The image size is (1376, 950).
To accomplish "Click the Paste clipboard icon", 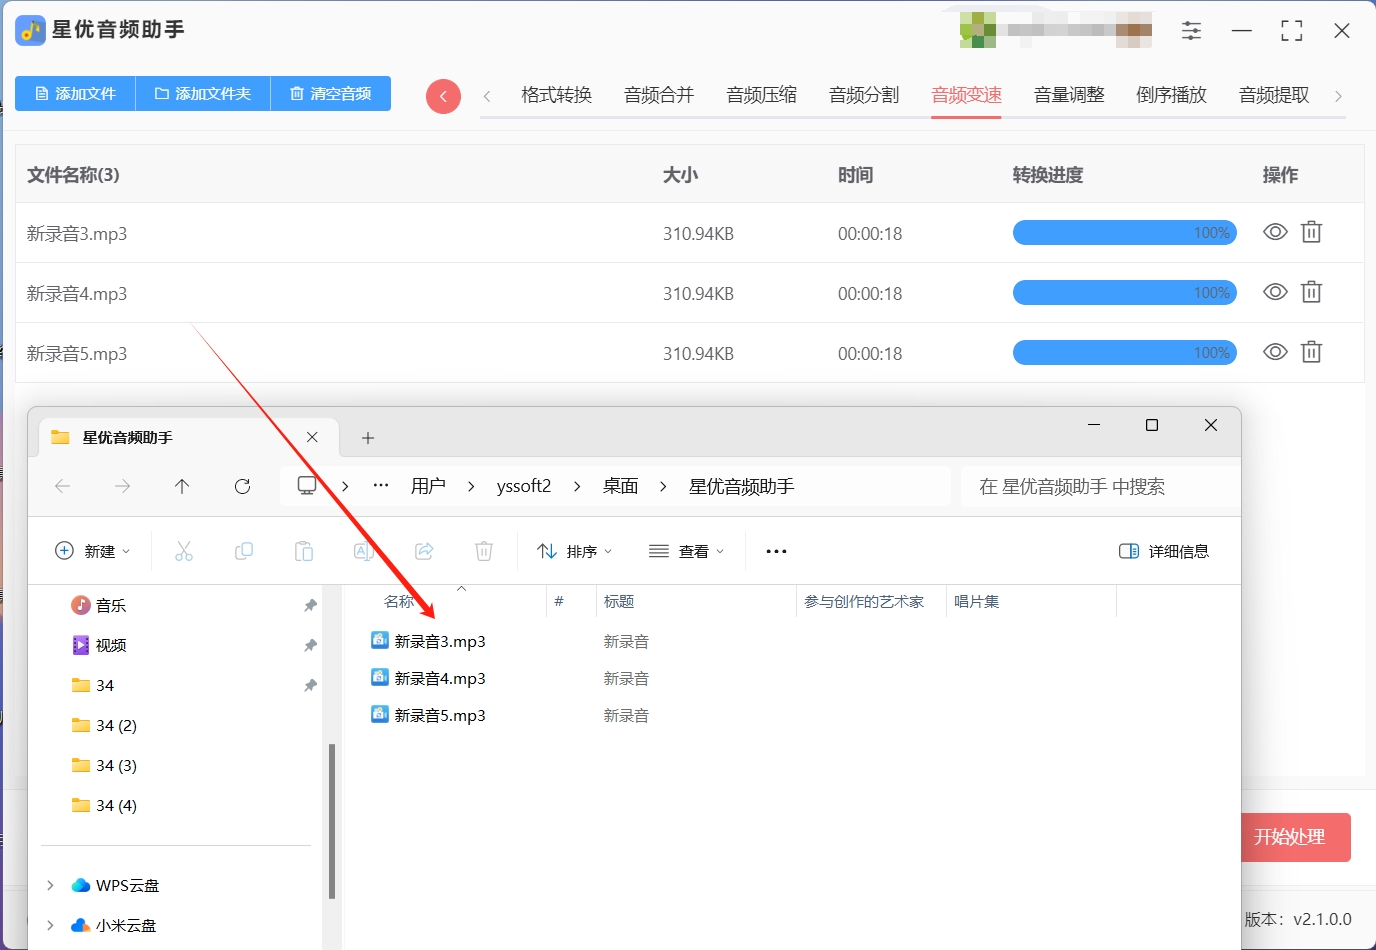I will click(x=304, y=551).
